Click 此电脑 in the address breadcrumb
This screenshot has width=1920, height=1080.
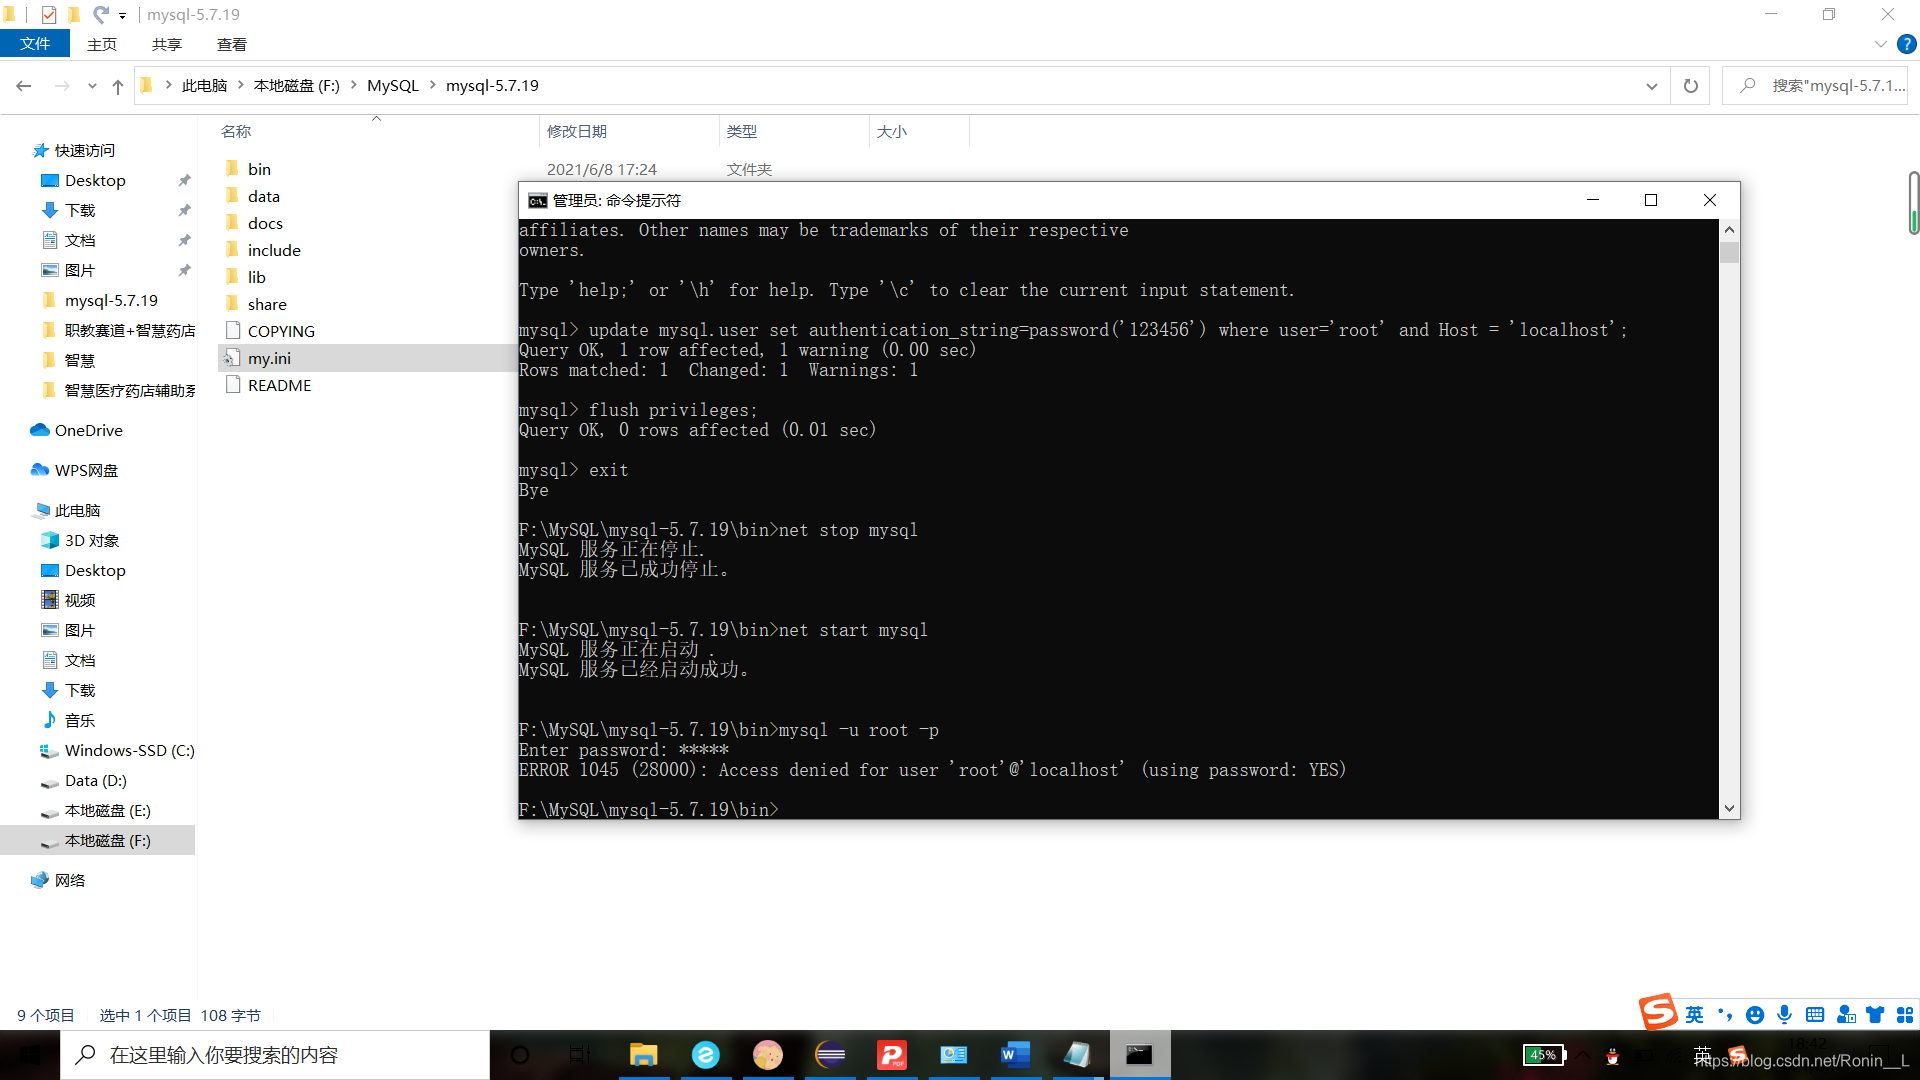204,86
